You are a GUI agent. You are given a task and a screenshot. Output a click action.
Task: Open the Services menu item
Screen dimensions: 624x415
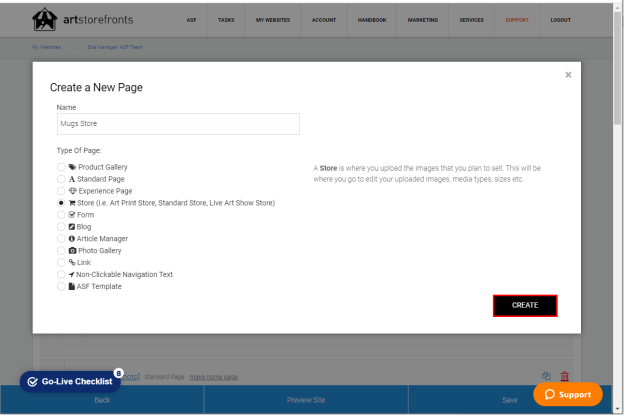[x=472, y=20]
